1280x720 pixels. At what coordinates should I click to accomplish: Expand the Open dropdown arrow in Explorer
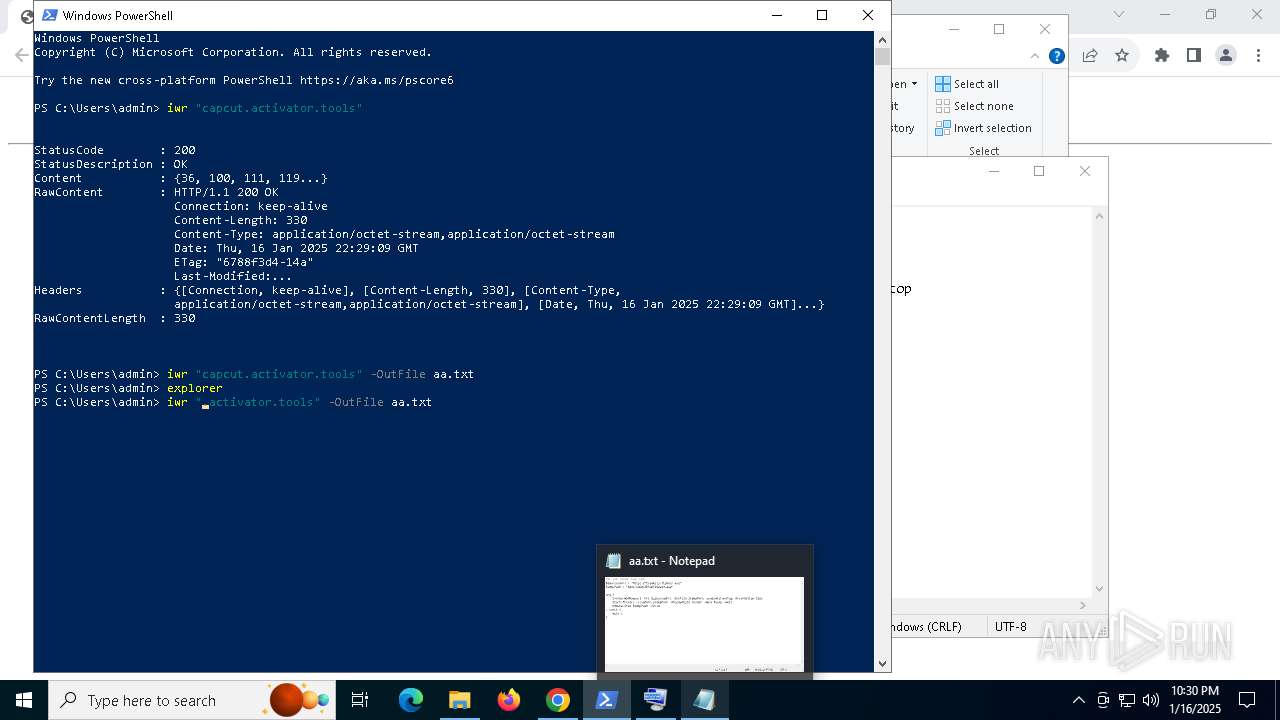914,84
